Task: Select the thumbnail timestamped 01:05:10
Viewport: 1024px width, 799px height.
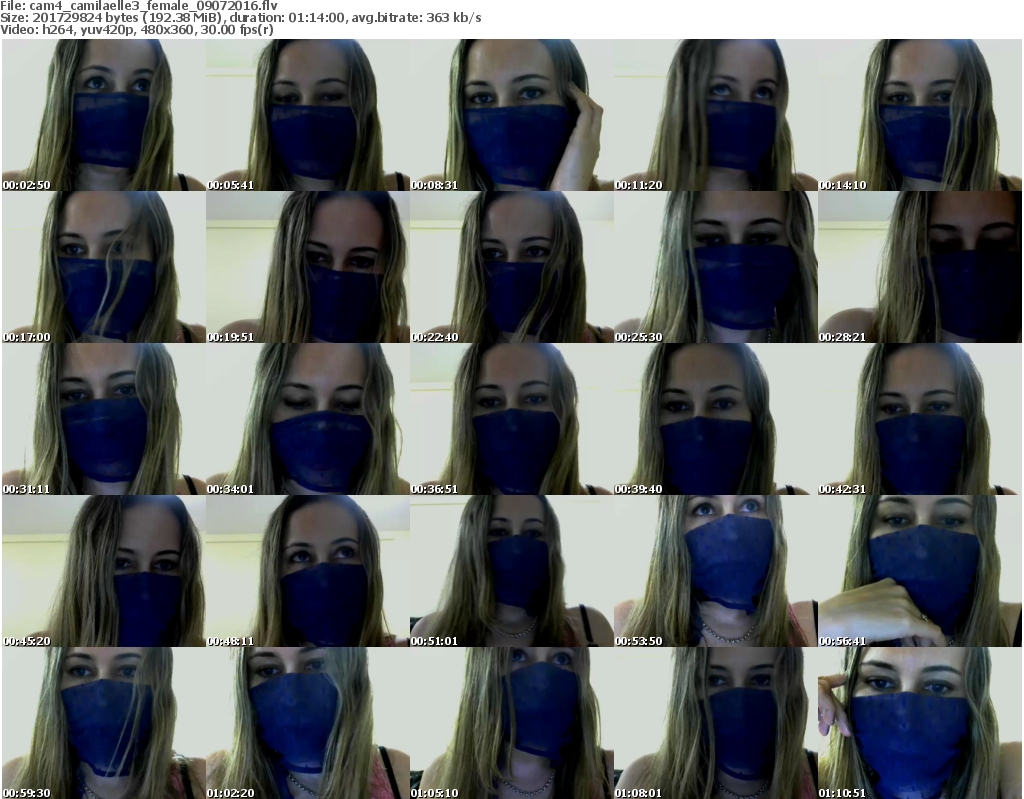Action: click(x=511, y=723)
